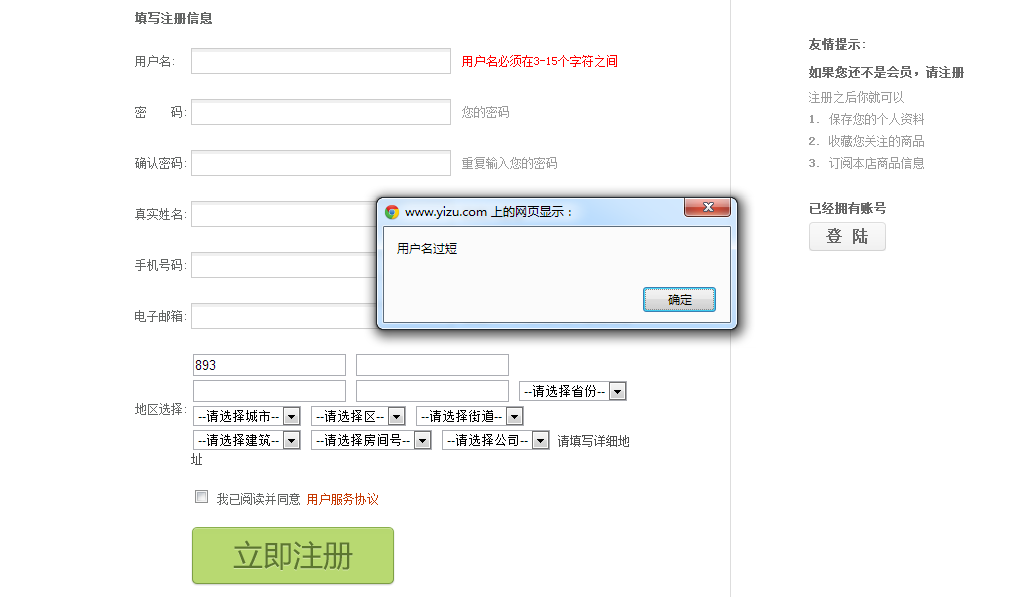Click the 收藏您关注的商品 tip
The height and width of the screenshot is (597, 1030).
point(876,141)
